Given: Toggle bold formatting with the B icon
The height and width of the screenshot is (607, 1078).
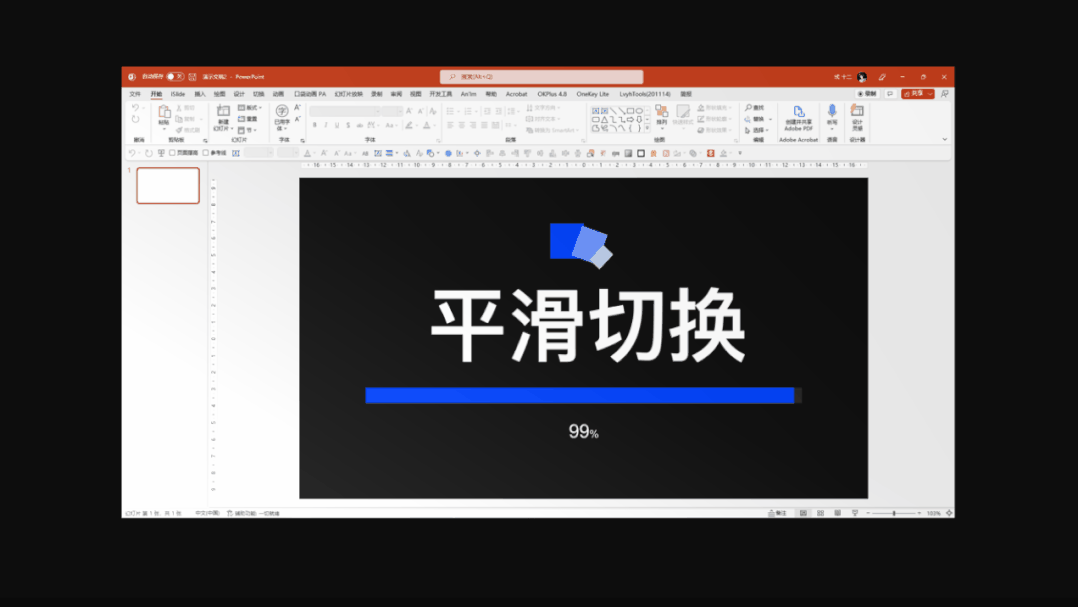Looking at the screenshot, I should pyautogui.click(x=313, y=124).
